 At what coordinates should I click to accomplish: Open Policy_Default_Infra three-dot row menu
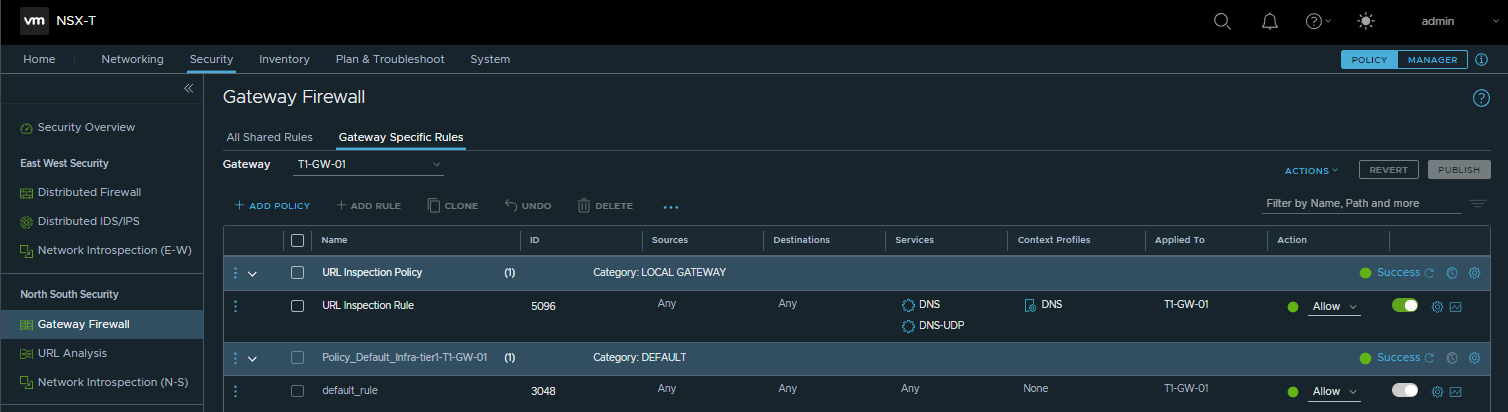tap(236, 358)
